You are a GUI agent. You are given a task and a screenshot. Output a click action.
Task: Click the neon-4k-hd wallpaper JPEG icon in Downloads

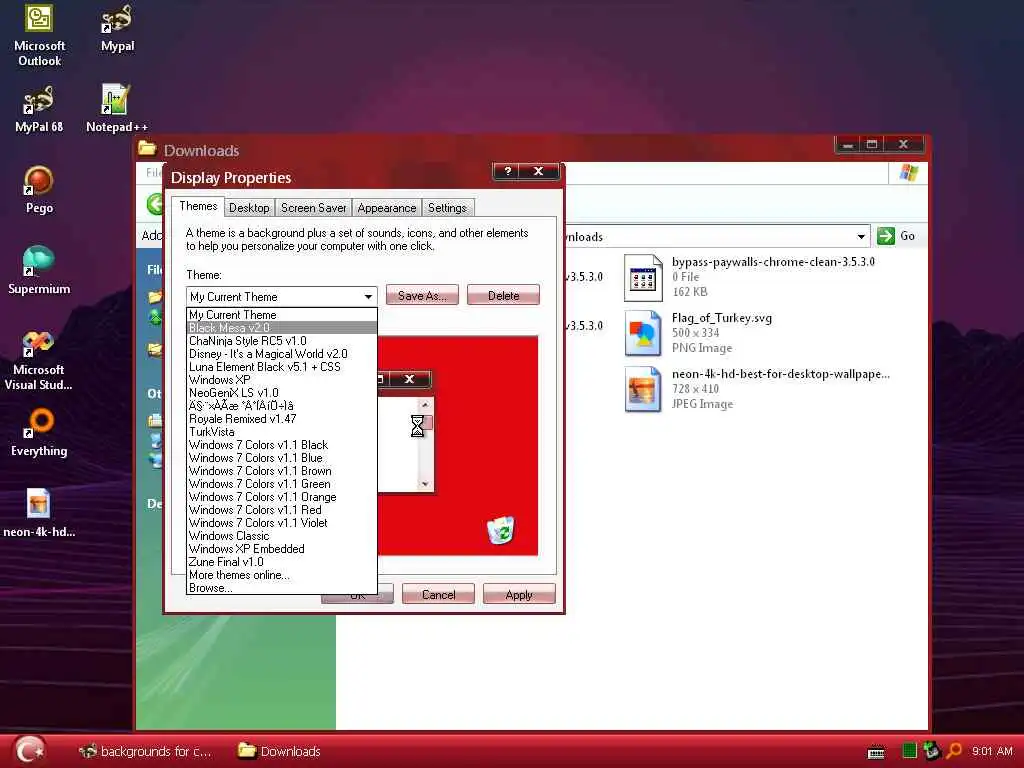click(x=643, y=390)
